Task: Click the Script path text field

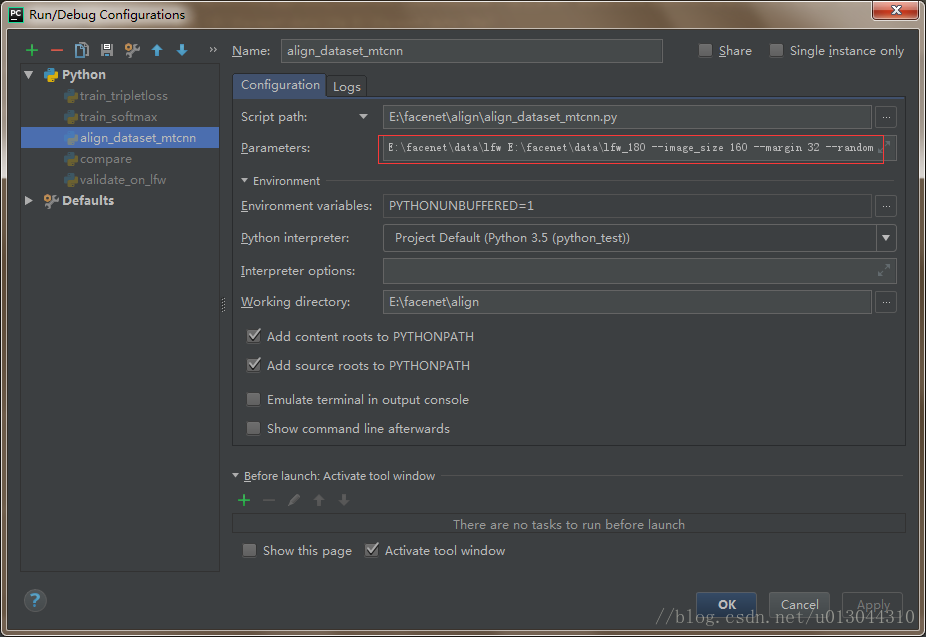Action: [627, 117]
